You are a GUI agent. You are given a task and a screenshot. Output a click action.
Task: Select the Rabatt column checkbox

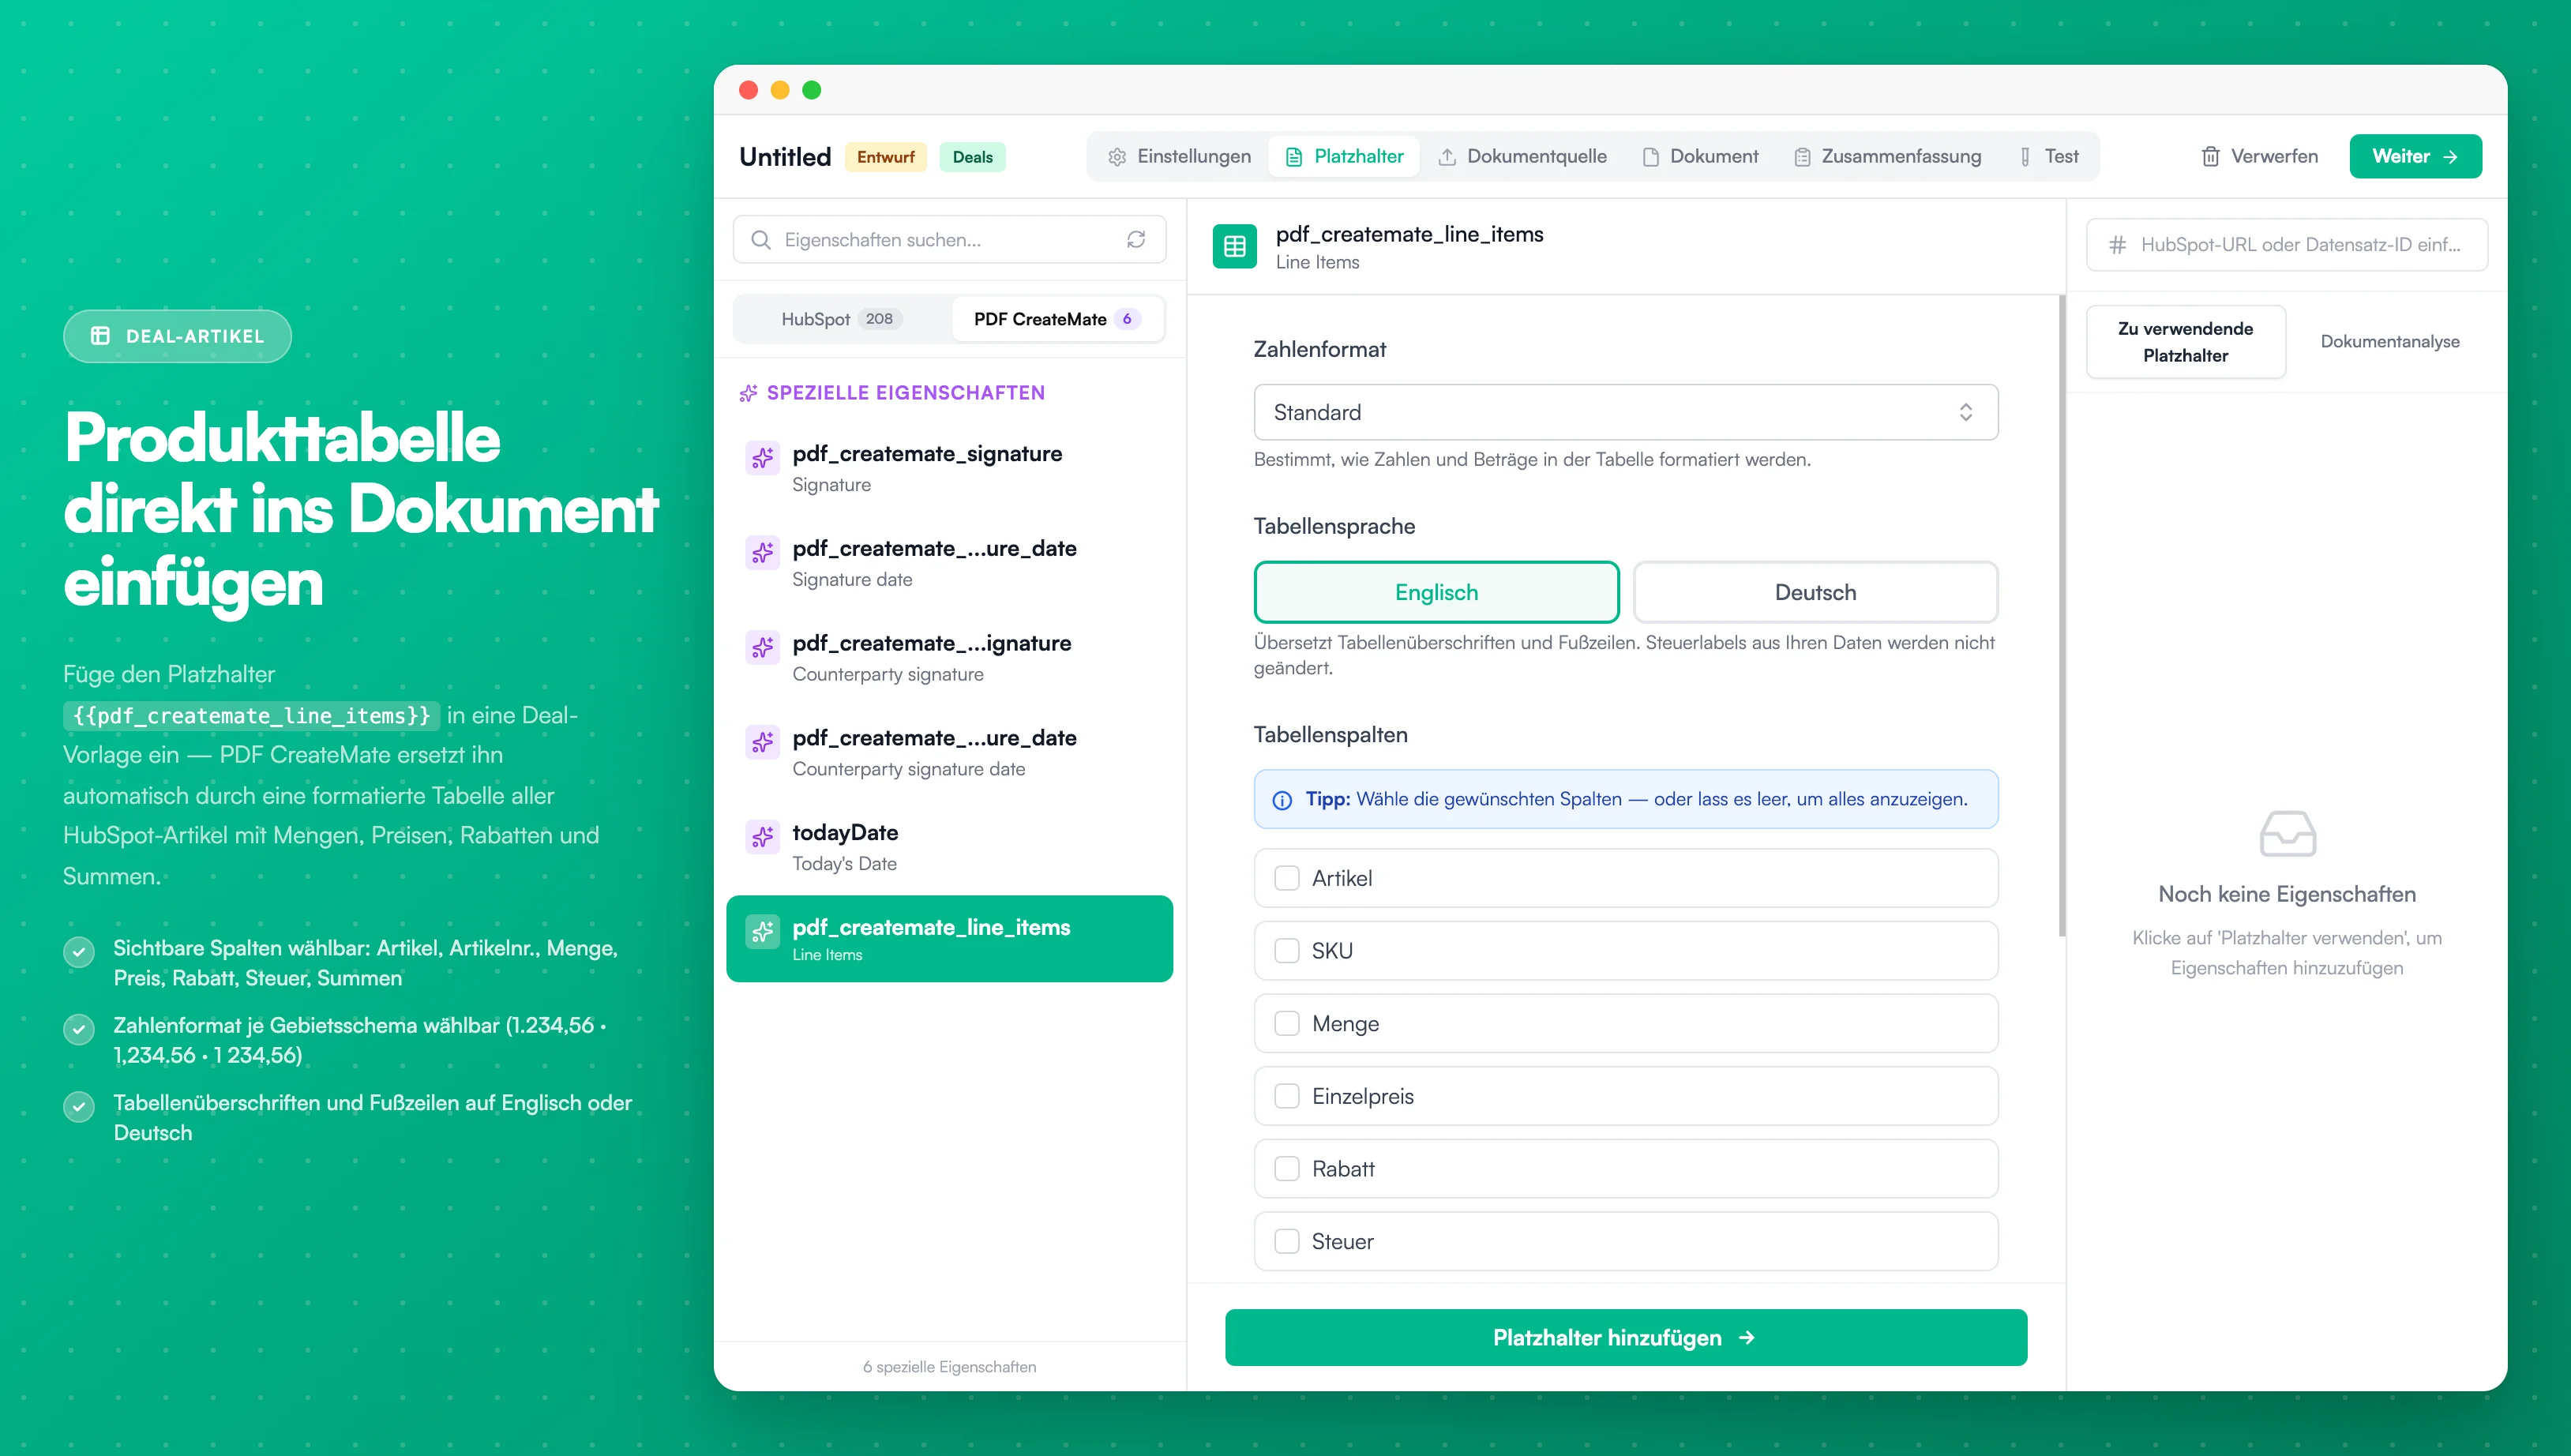point(1287,1169)
